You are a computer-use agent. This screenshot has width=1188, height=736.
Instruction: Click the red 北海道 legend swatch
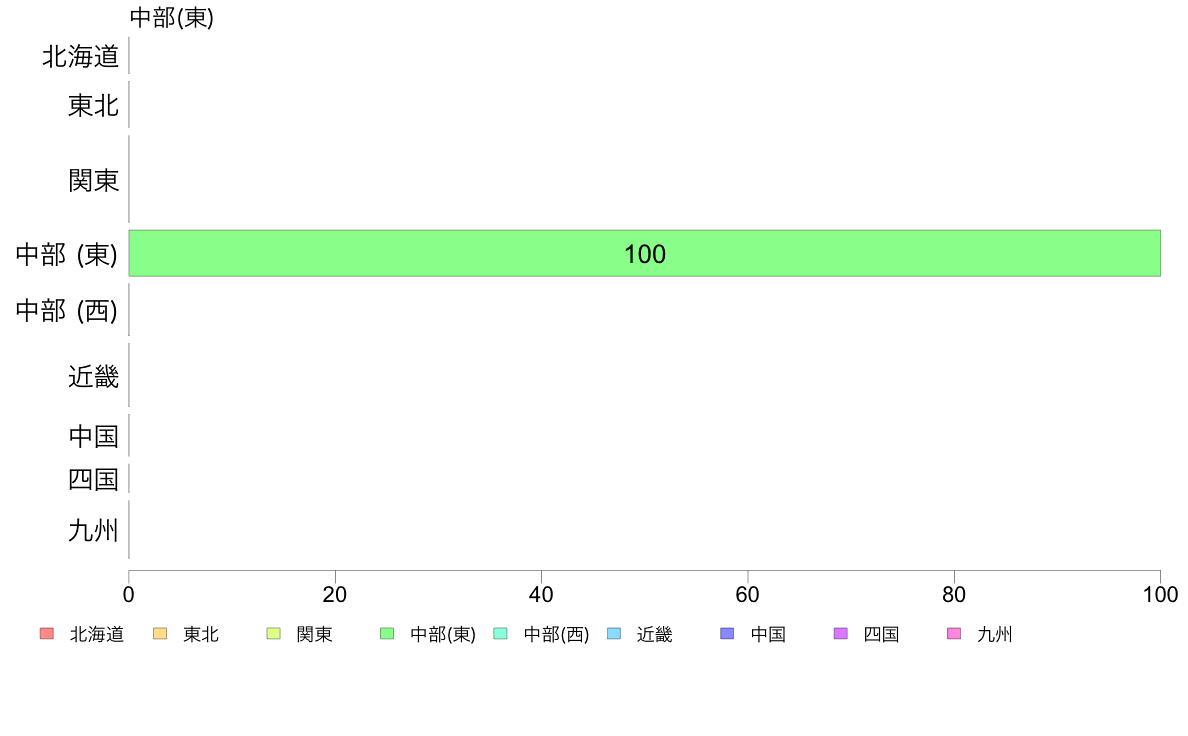(46, 634)
